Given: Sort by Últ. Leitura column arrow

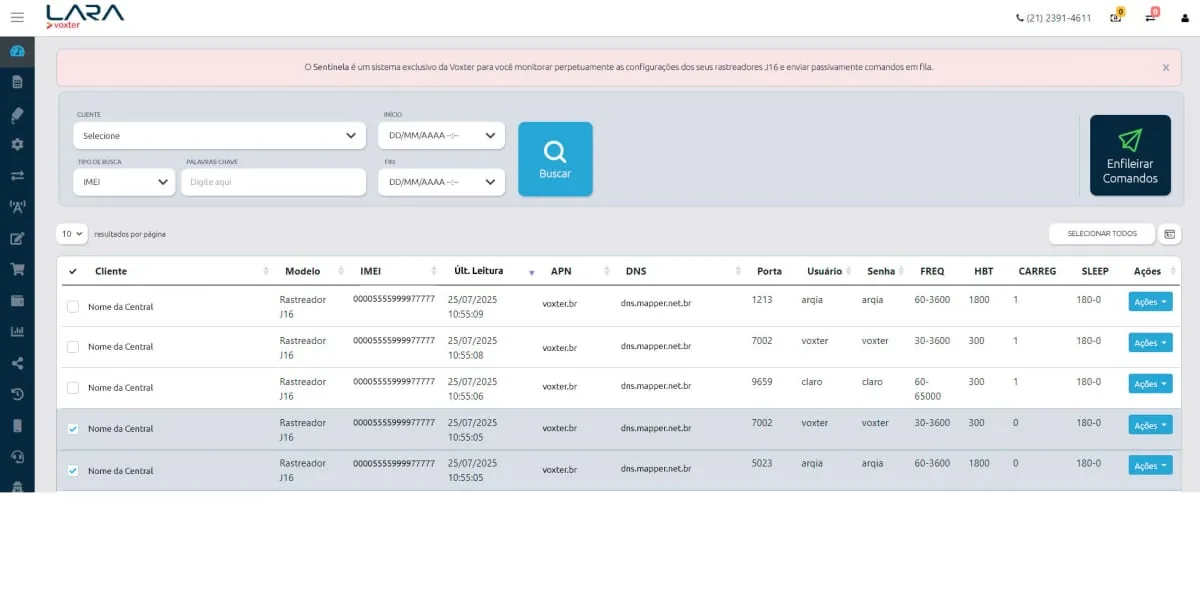Looking at the screenshot, I should [x=532, y=272].
